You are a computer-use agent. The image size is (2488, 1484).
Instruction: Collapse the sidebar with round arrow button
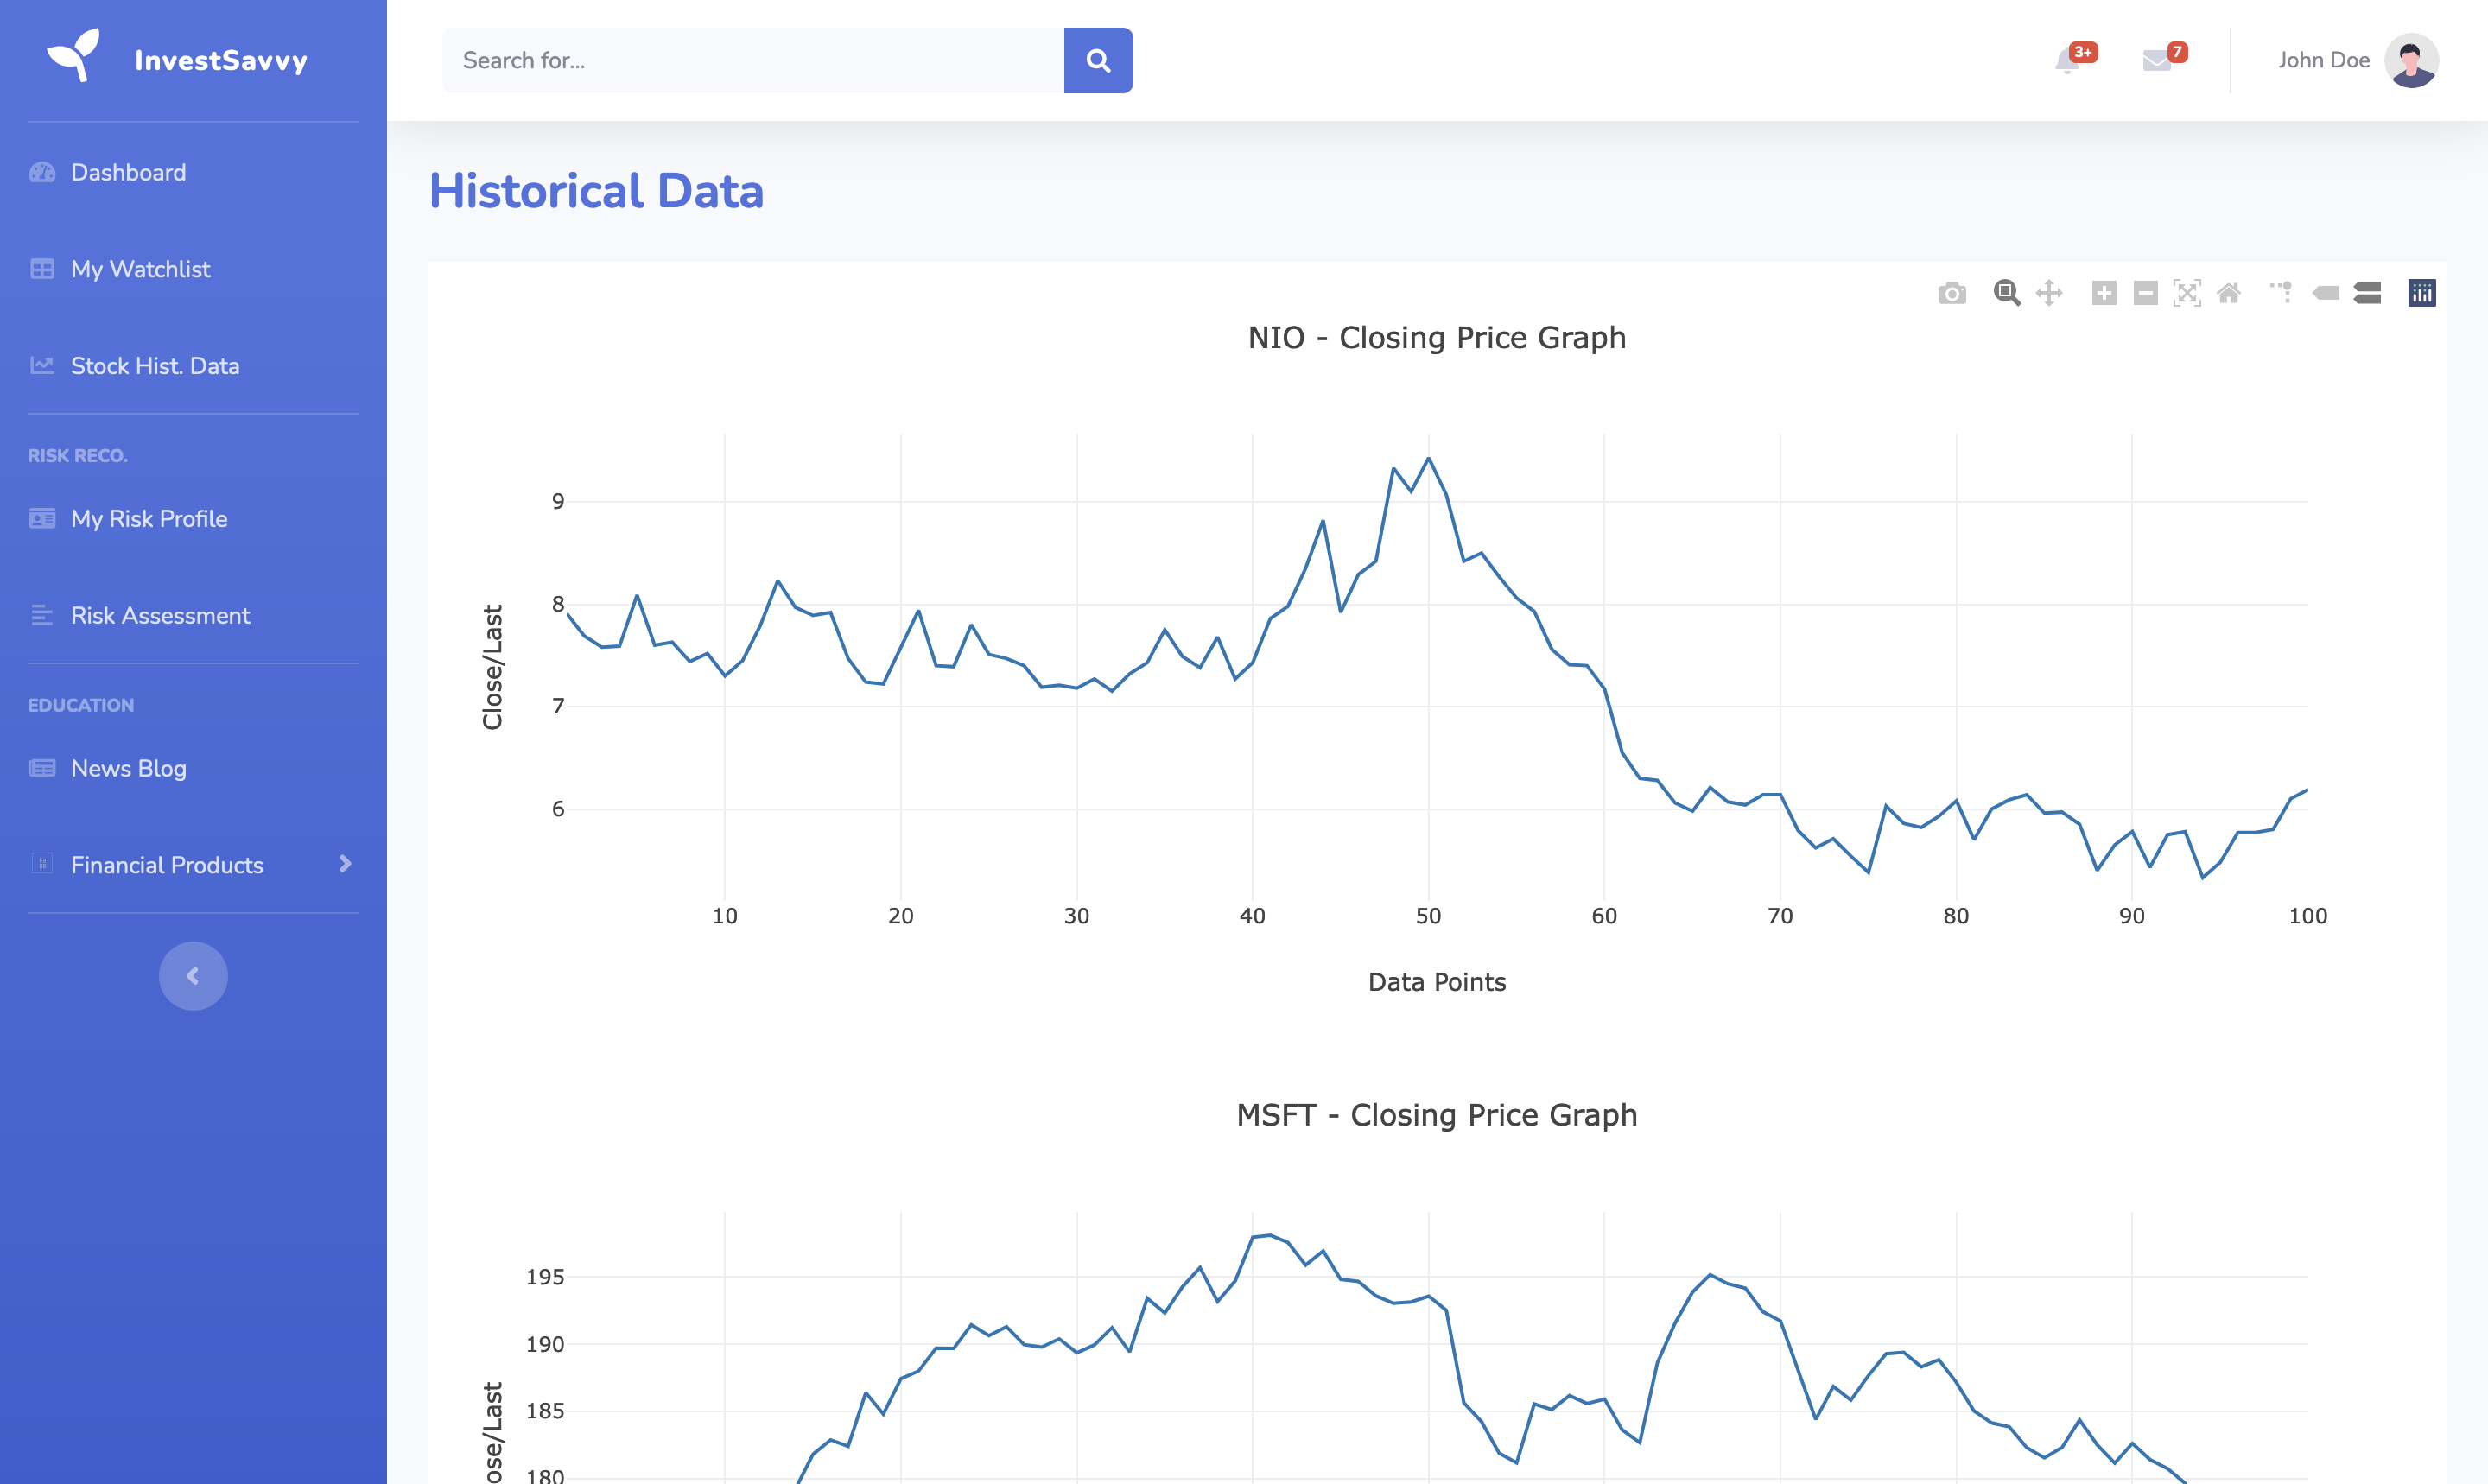point(193,976)
